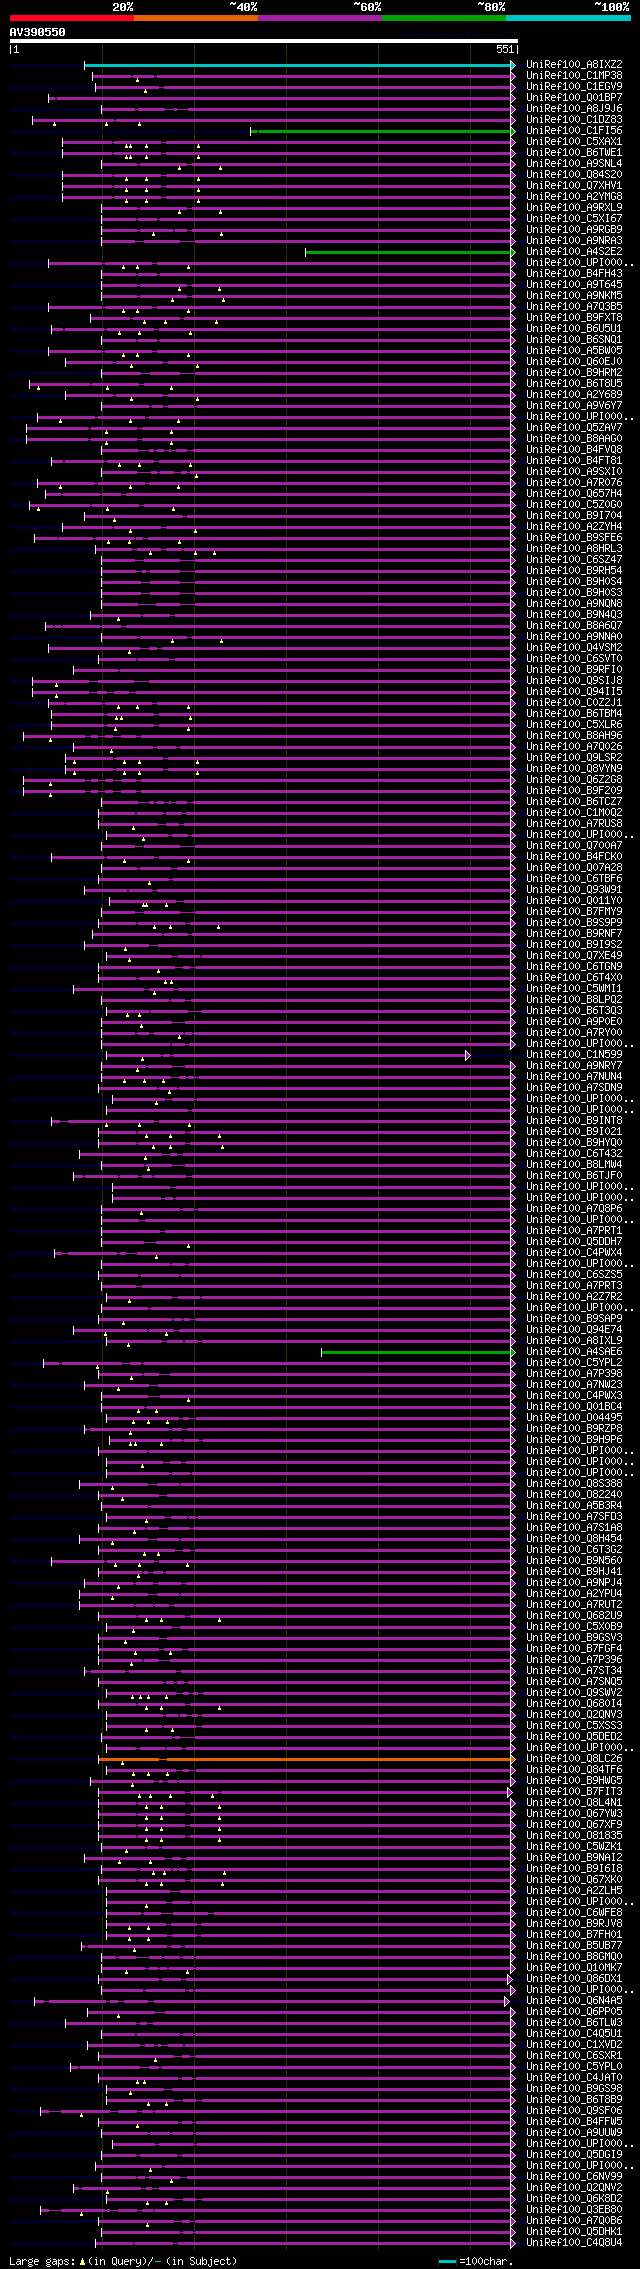
Task: Click the cyan alignment bar for A8IXZ2
Action: coord(298,65)
